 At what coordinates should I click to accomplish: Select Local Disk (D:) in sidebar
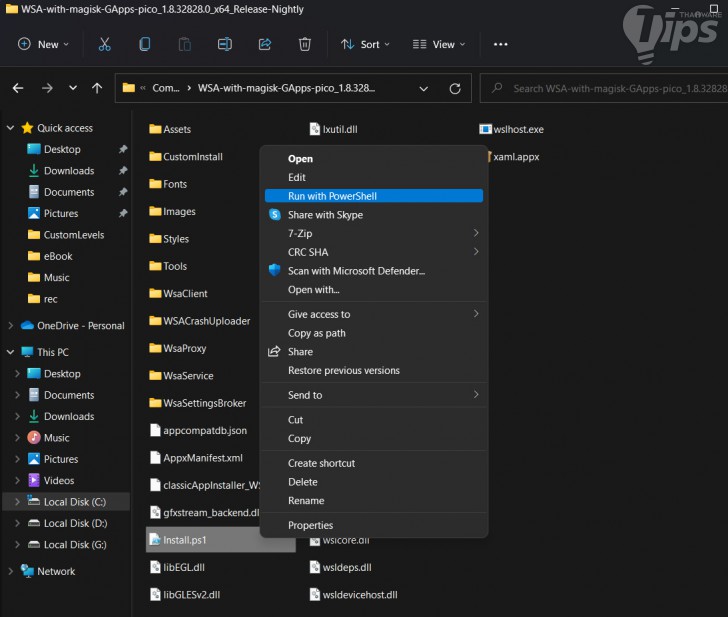(x=74, y=523)
